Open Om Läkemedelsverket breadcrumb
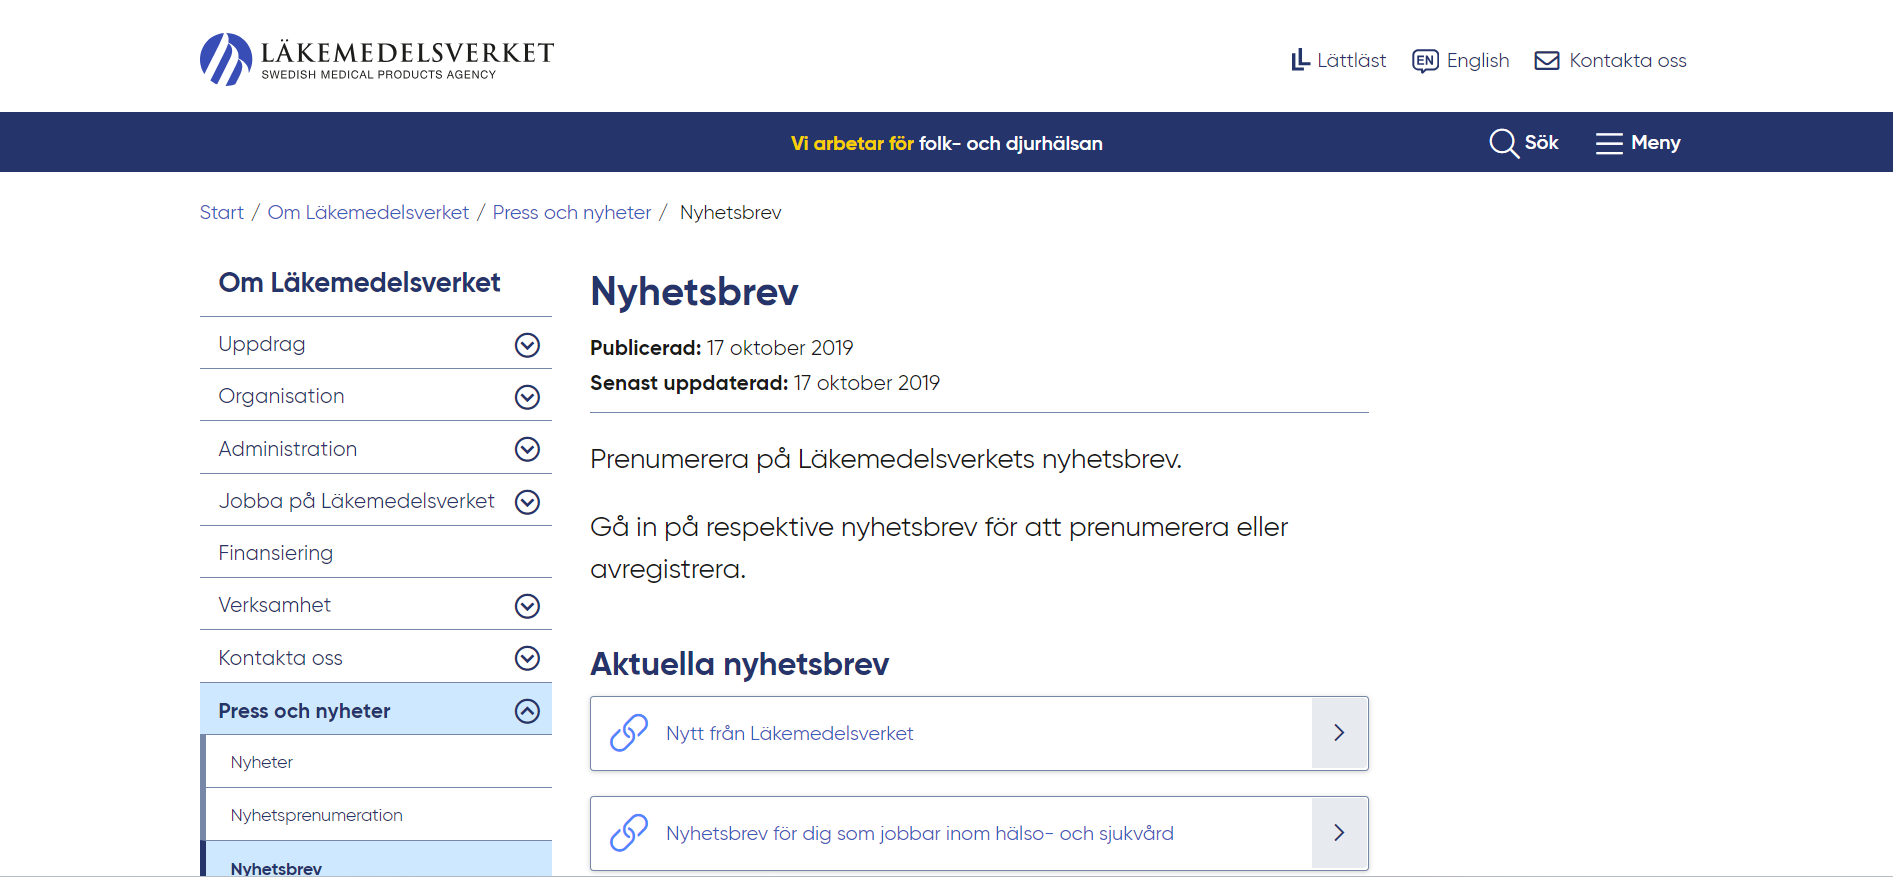Viewport: 1893px width, 877px height. [368, 212]
